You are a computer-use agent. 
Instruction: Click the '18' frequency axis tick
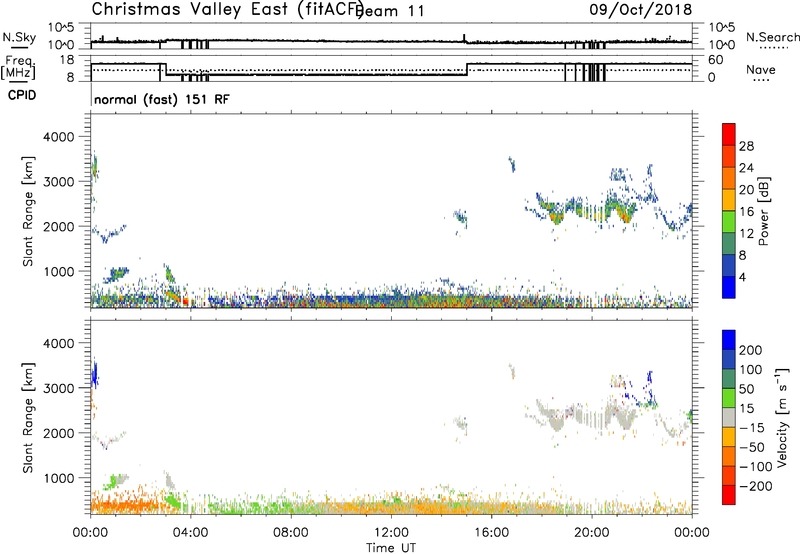67,60
